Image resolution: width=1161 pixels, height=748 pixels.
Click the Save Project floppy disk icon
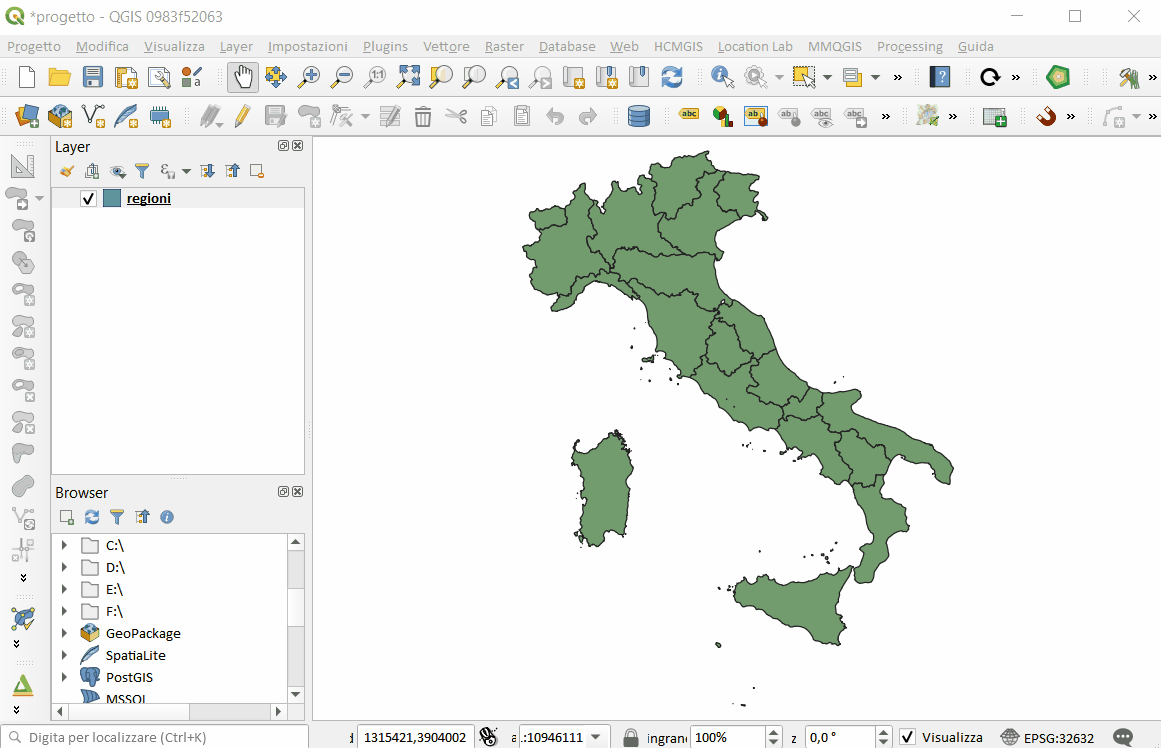[93, 77]
